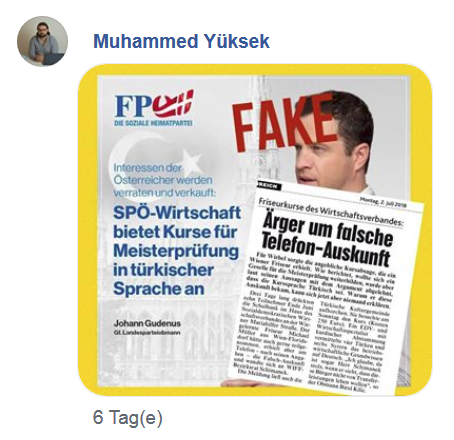Image resolution: width=454 pixels, height=440 pixels.
Task: Click the 6 Tag(e) timestamp
Action: [x=128, y=417]
